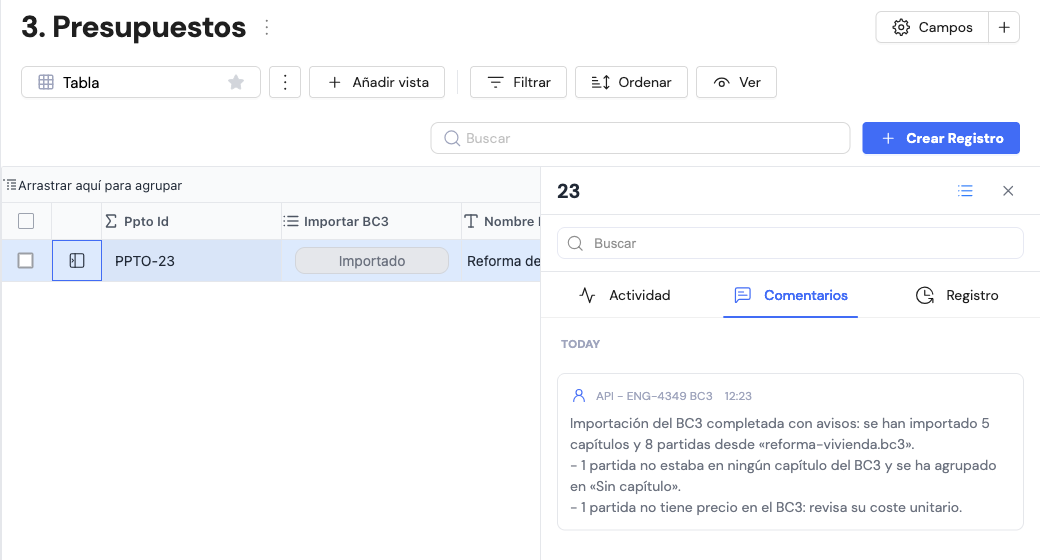The image size is (1040, 560).
Task: Click the record title 23
Action: [x=568, y=191]
